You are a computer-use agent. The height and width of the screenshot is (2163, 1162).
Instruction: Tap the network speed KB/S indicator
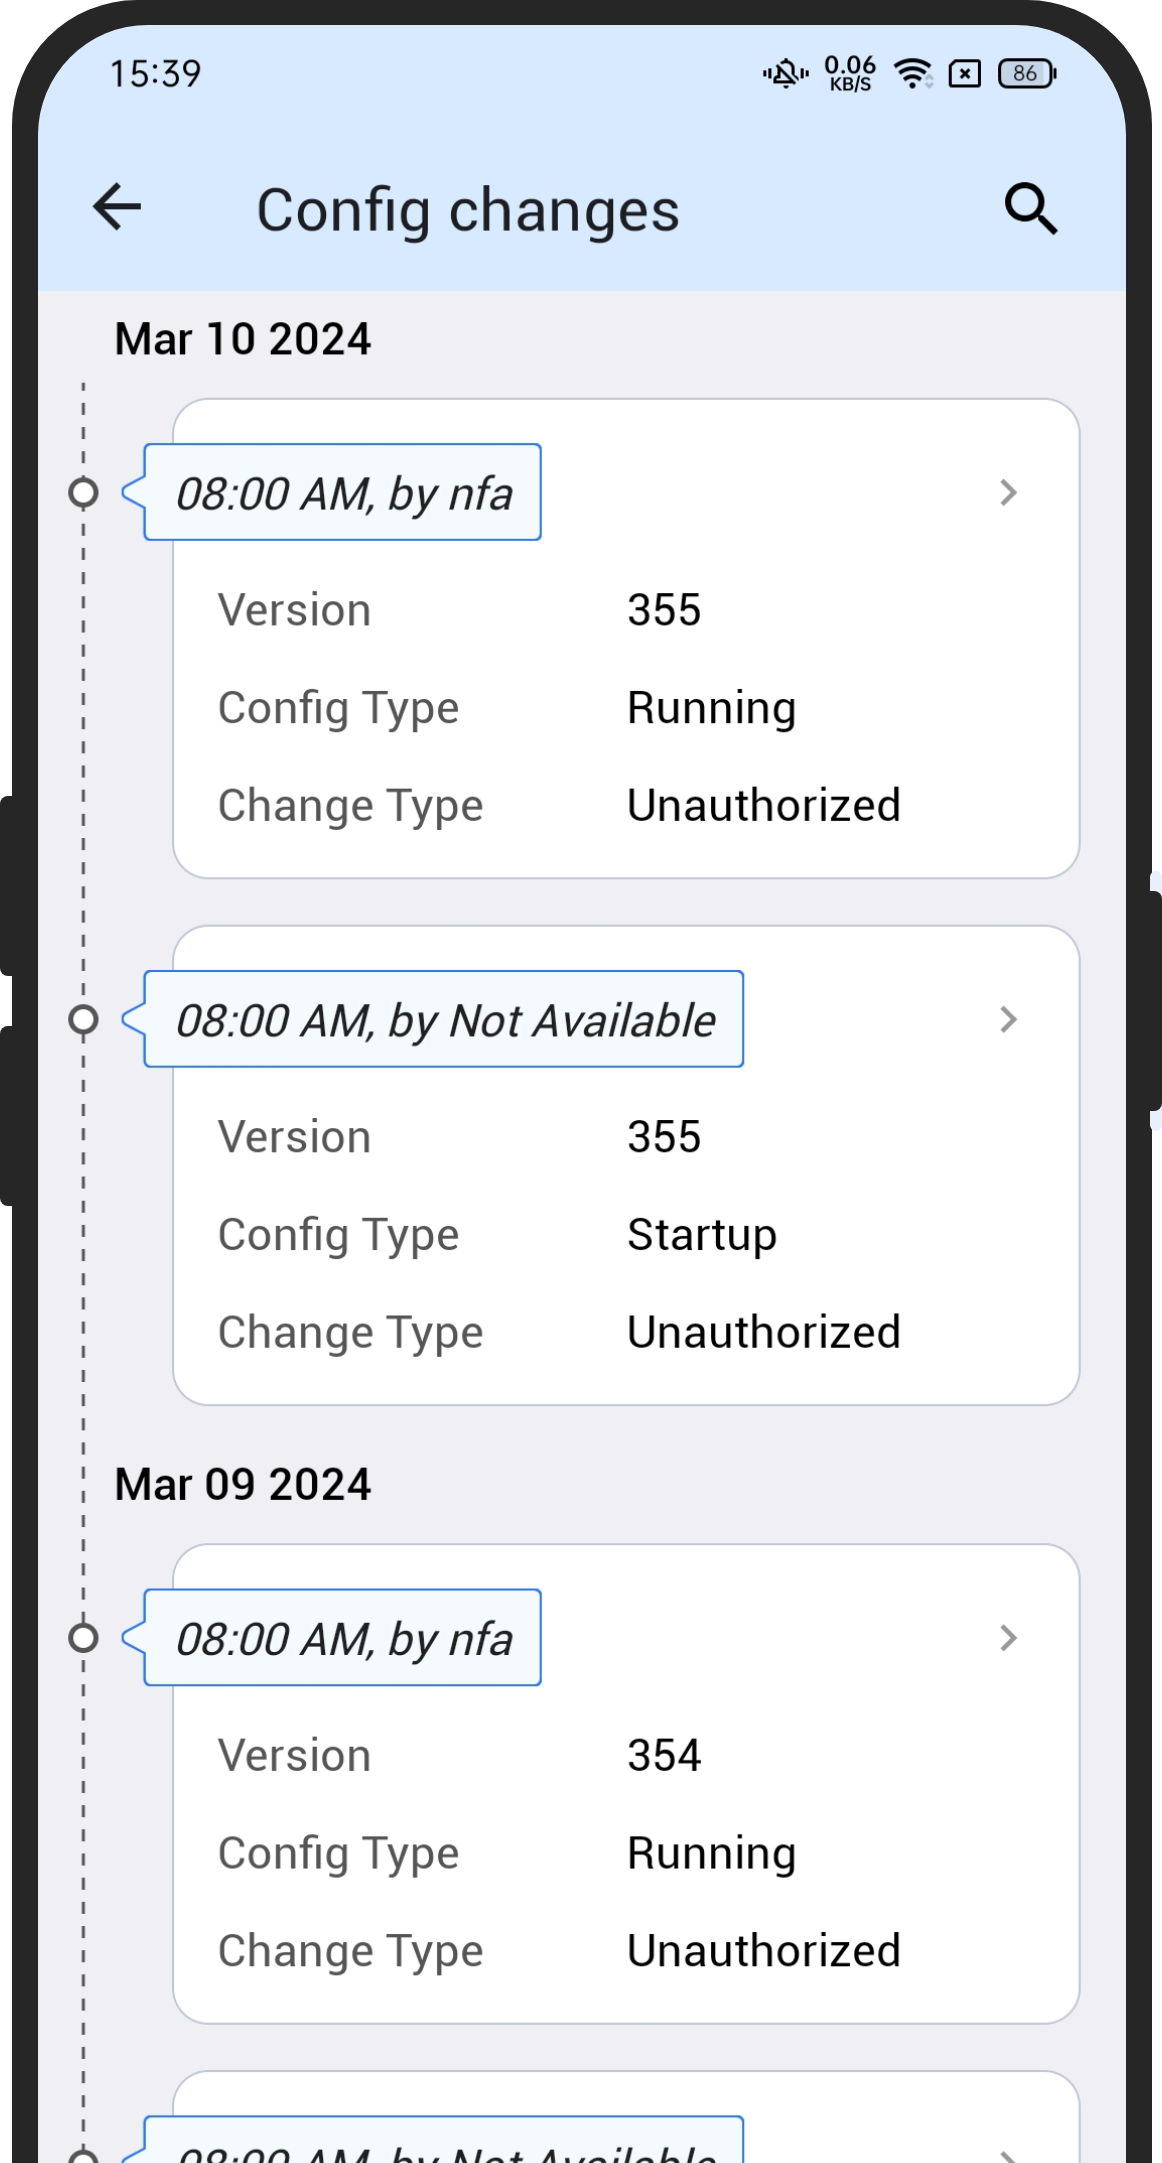[x=850, y=74]
